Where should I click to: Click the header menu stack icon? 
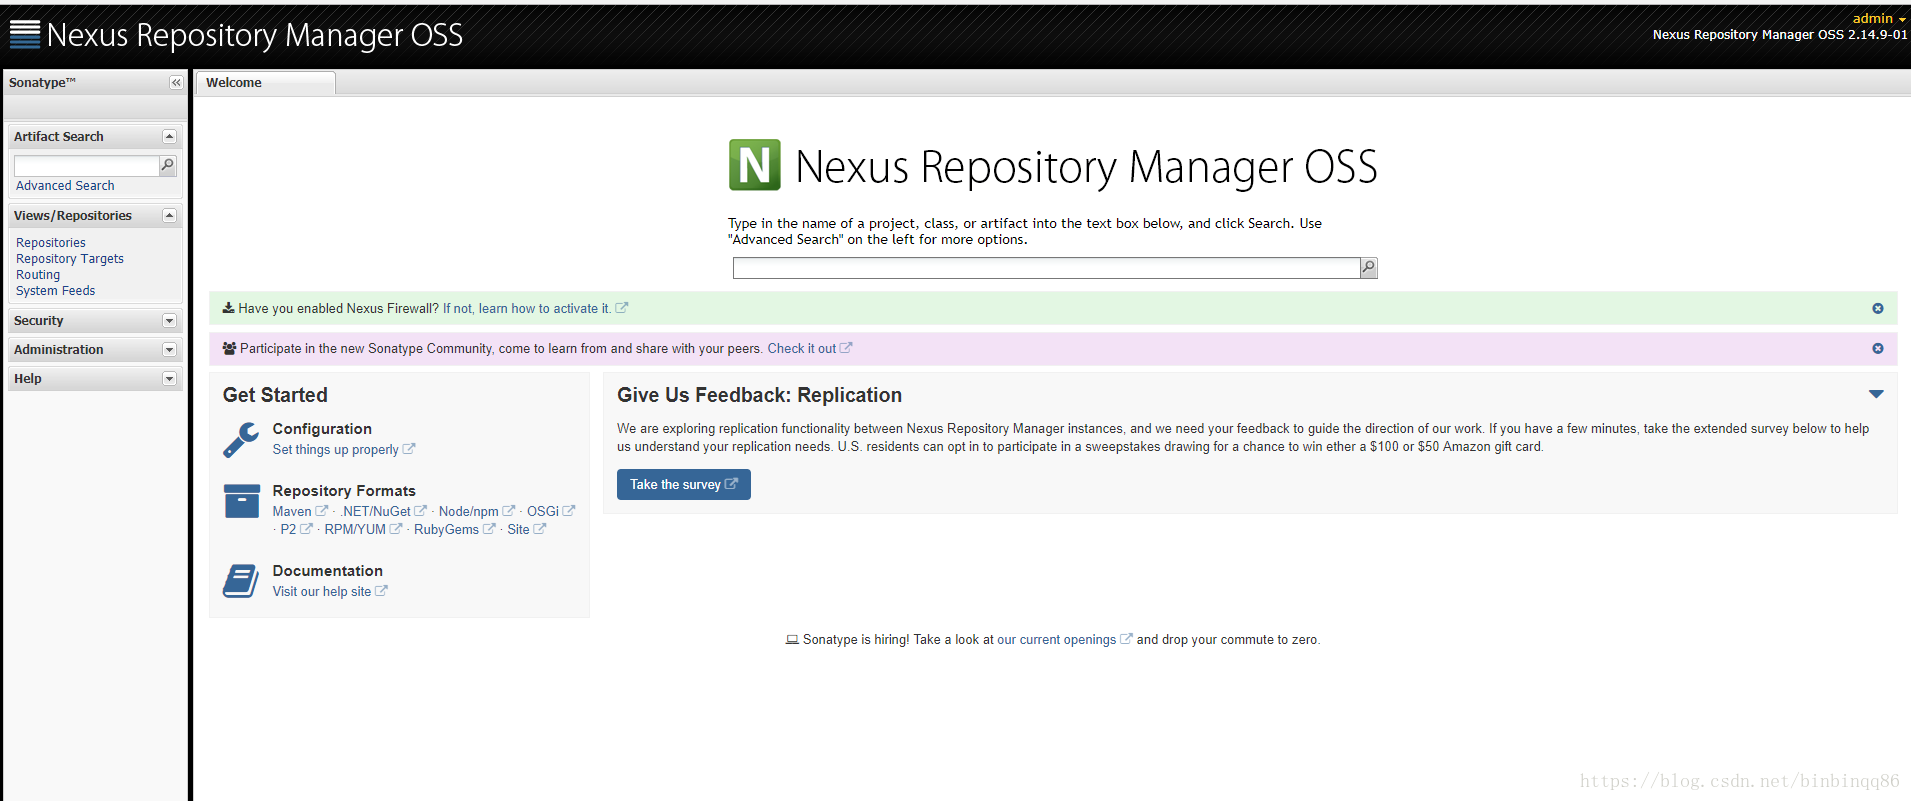(24, 35)
